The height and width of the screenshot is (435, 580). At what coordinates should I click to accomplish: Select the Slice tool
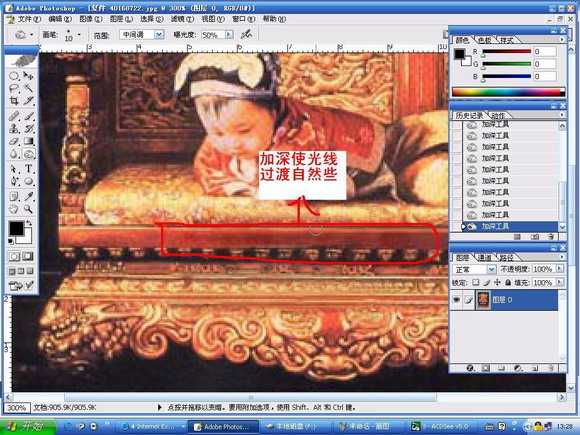pos(28,101)
